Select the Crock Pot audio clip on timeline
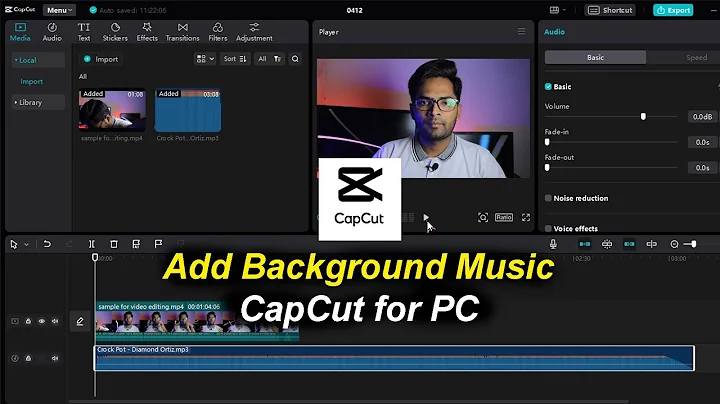720x404 pixels. tap(394, 358)
